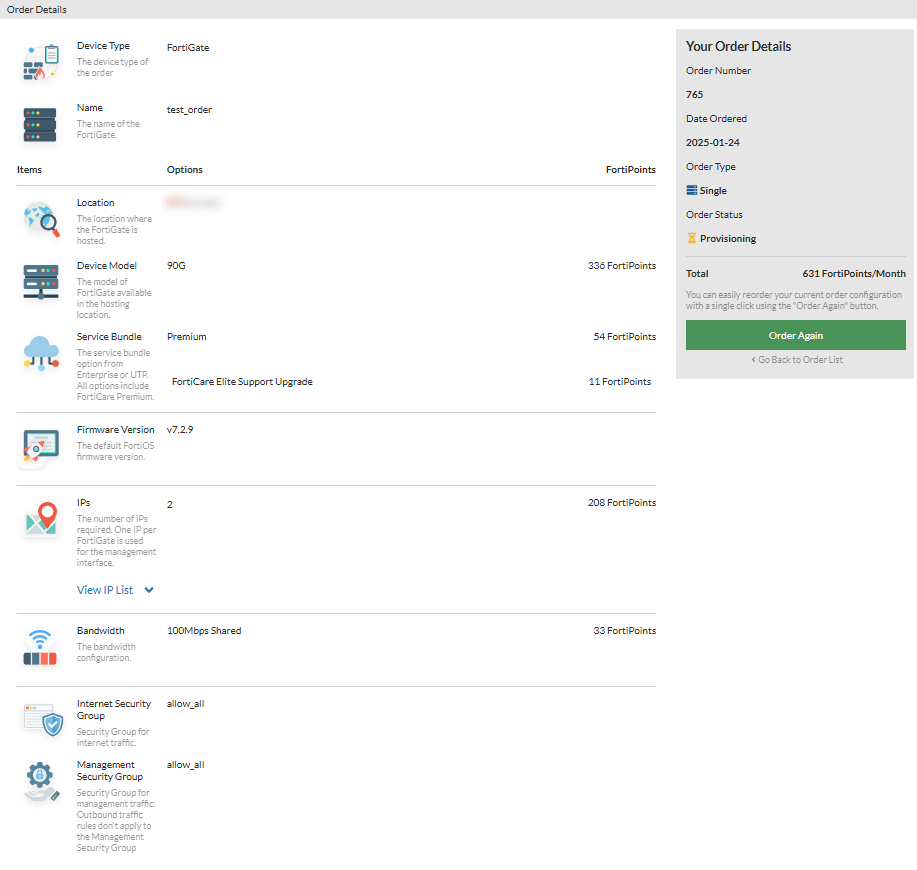This screenshot has height=870, width=917.
Task: Click the Name server rack icon
Action: pyautogui.click(x=40, y=125)
